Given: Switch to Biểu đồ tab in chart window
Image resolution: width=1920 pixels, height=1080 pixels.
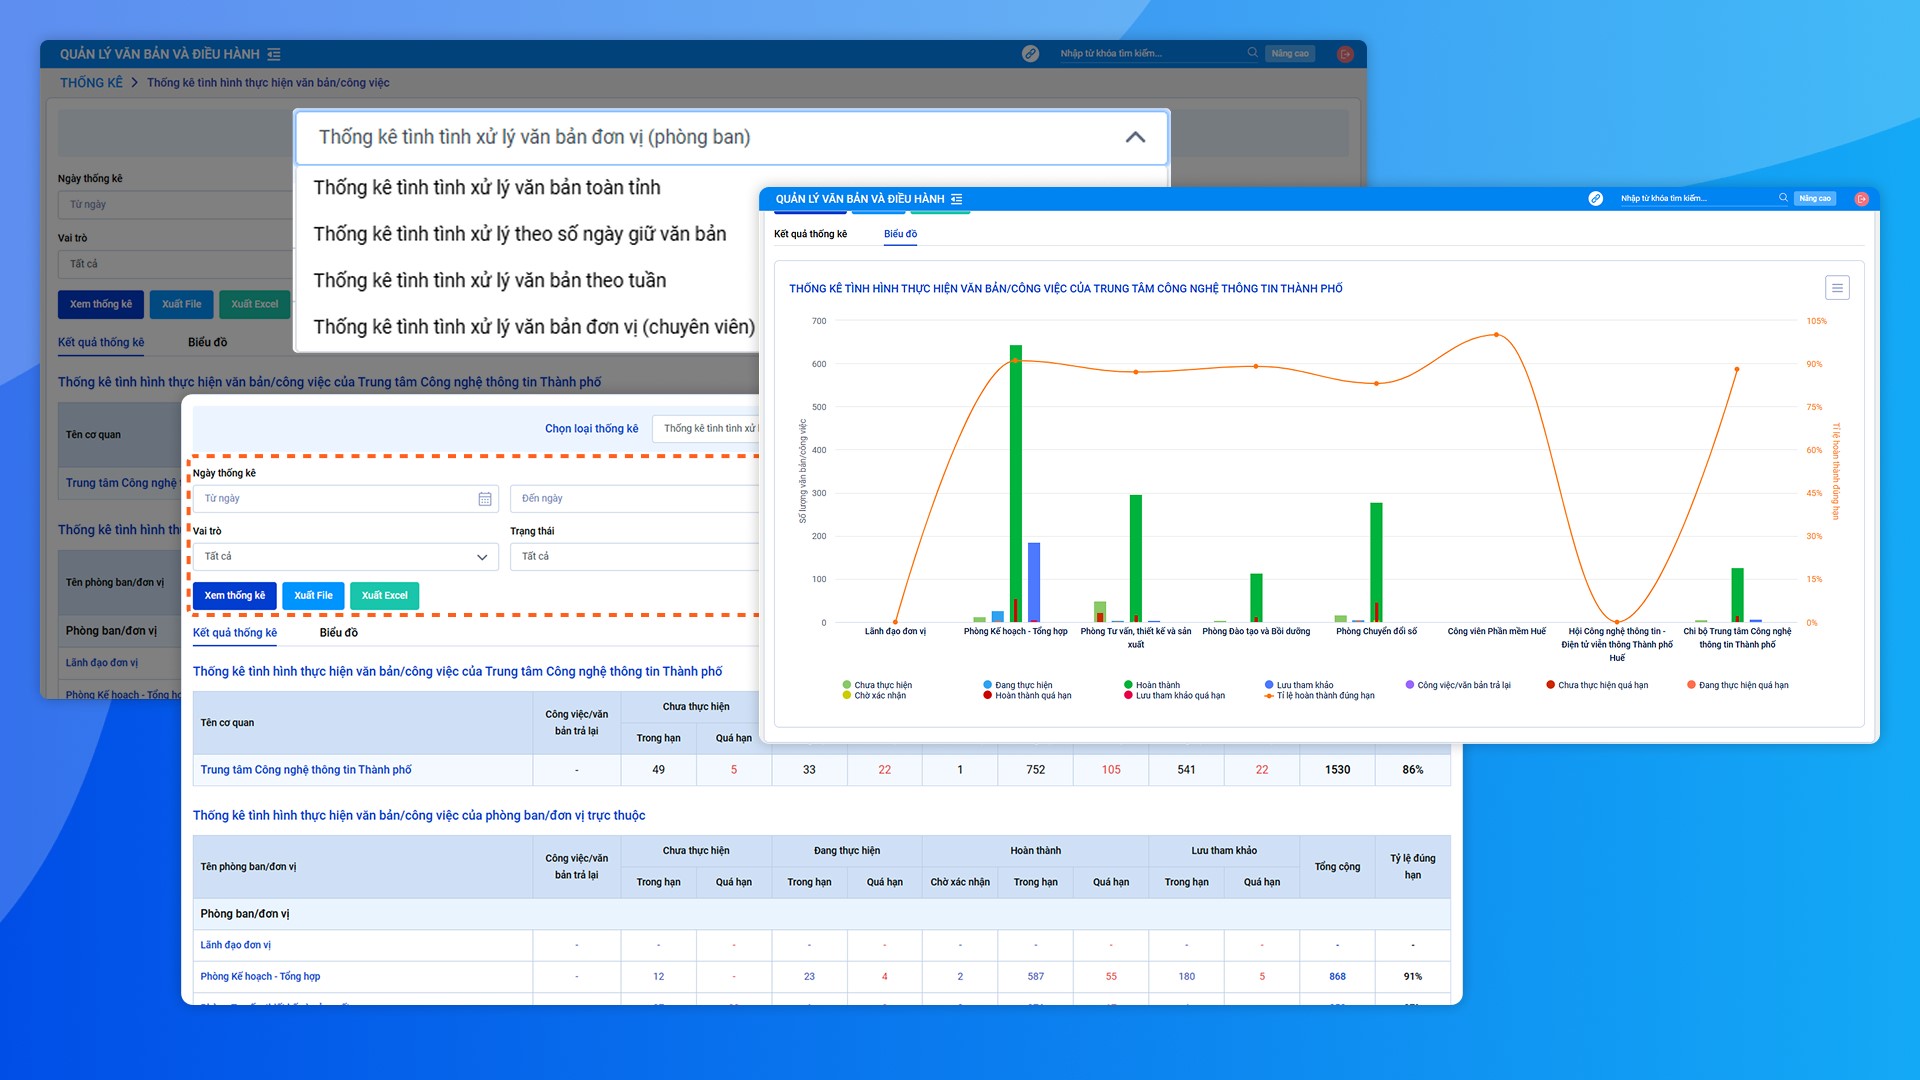Looking at the screenshot, I should pyautogui.click(x=900, y=234).
